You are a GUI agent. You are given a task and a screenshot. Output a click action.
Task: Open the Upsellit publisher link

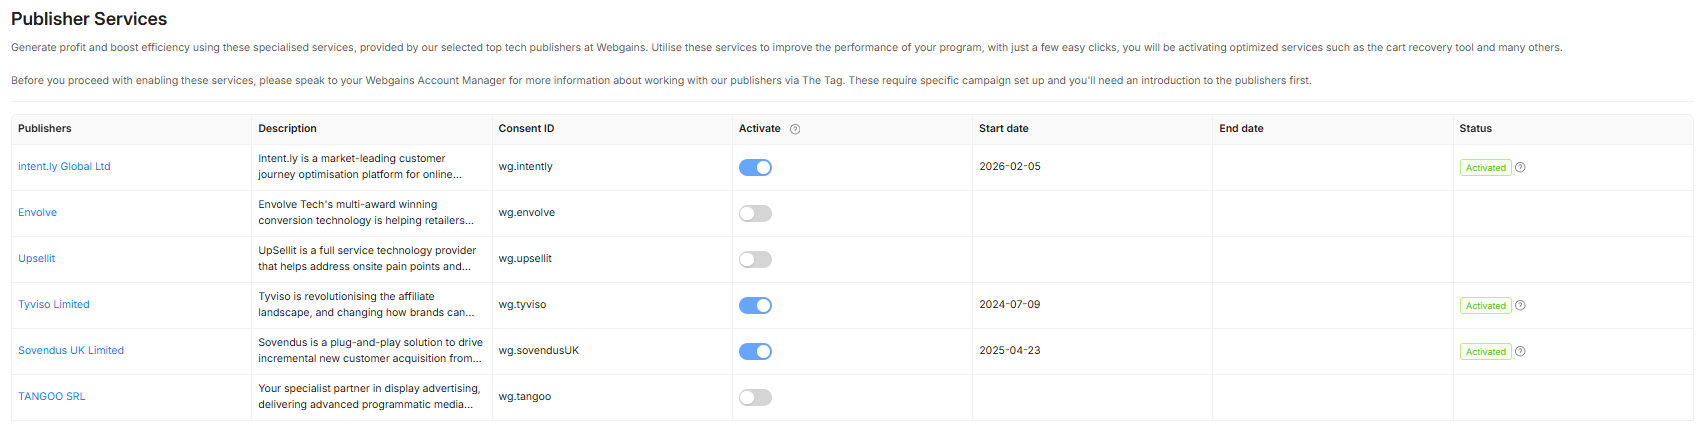coord(36,258)
